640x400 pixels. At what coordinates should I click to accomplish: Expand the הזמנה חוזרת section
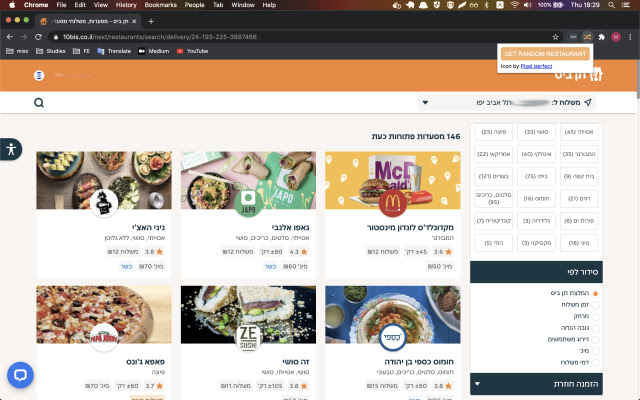pyautogui.click(x=536, y=384)
